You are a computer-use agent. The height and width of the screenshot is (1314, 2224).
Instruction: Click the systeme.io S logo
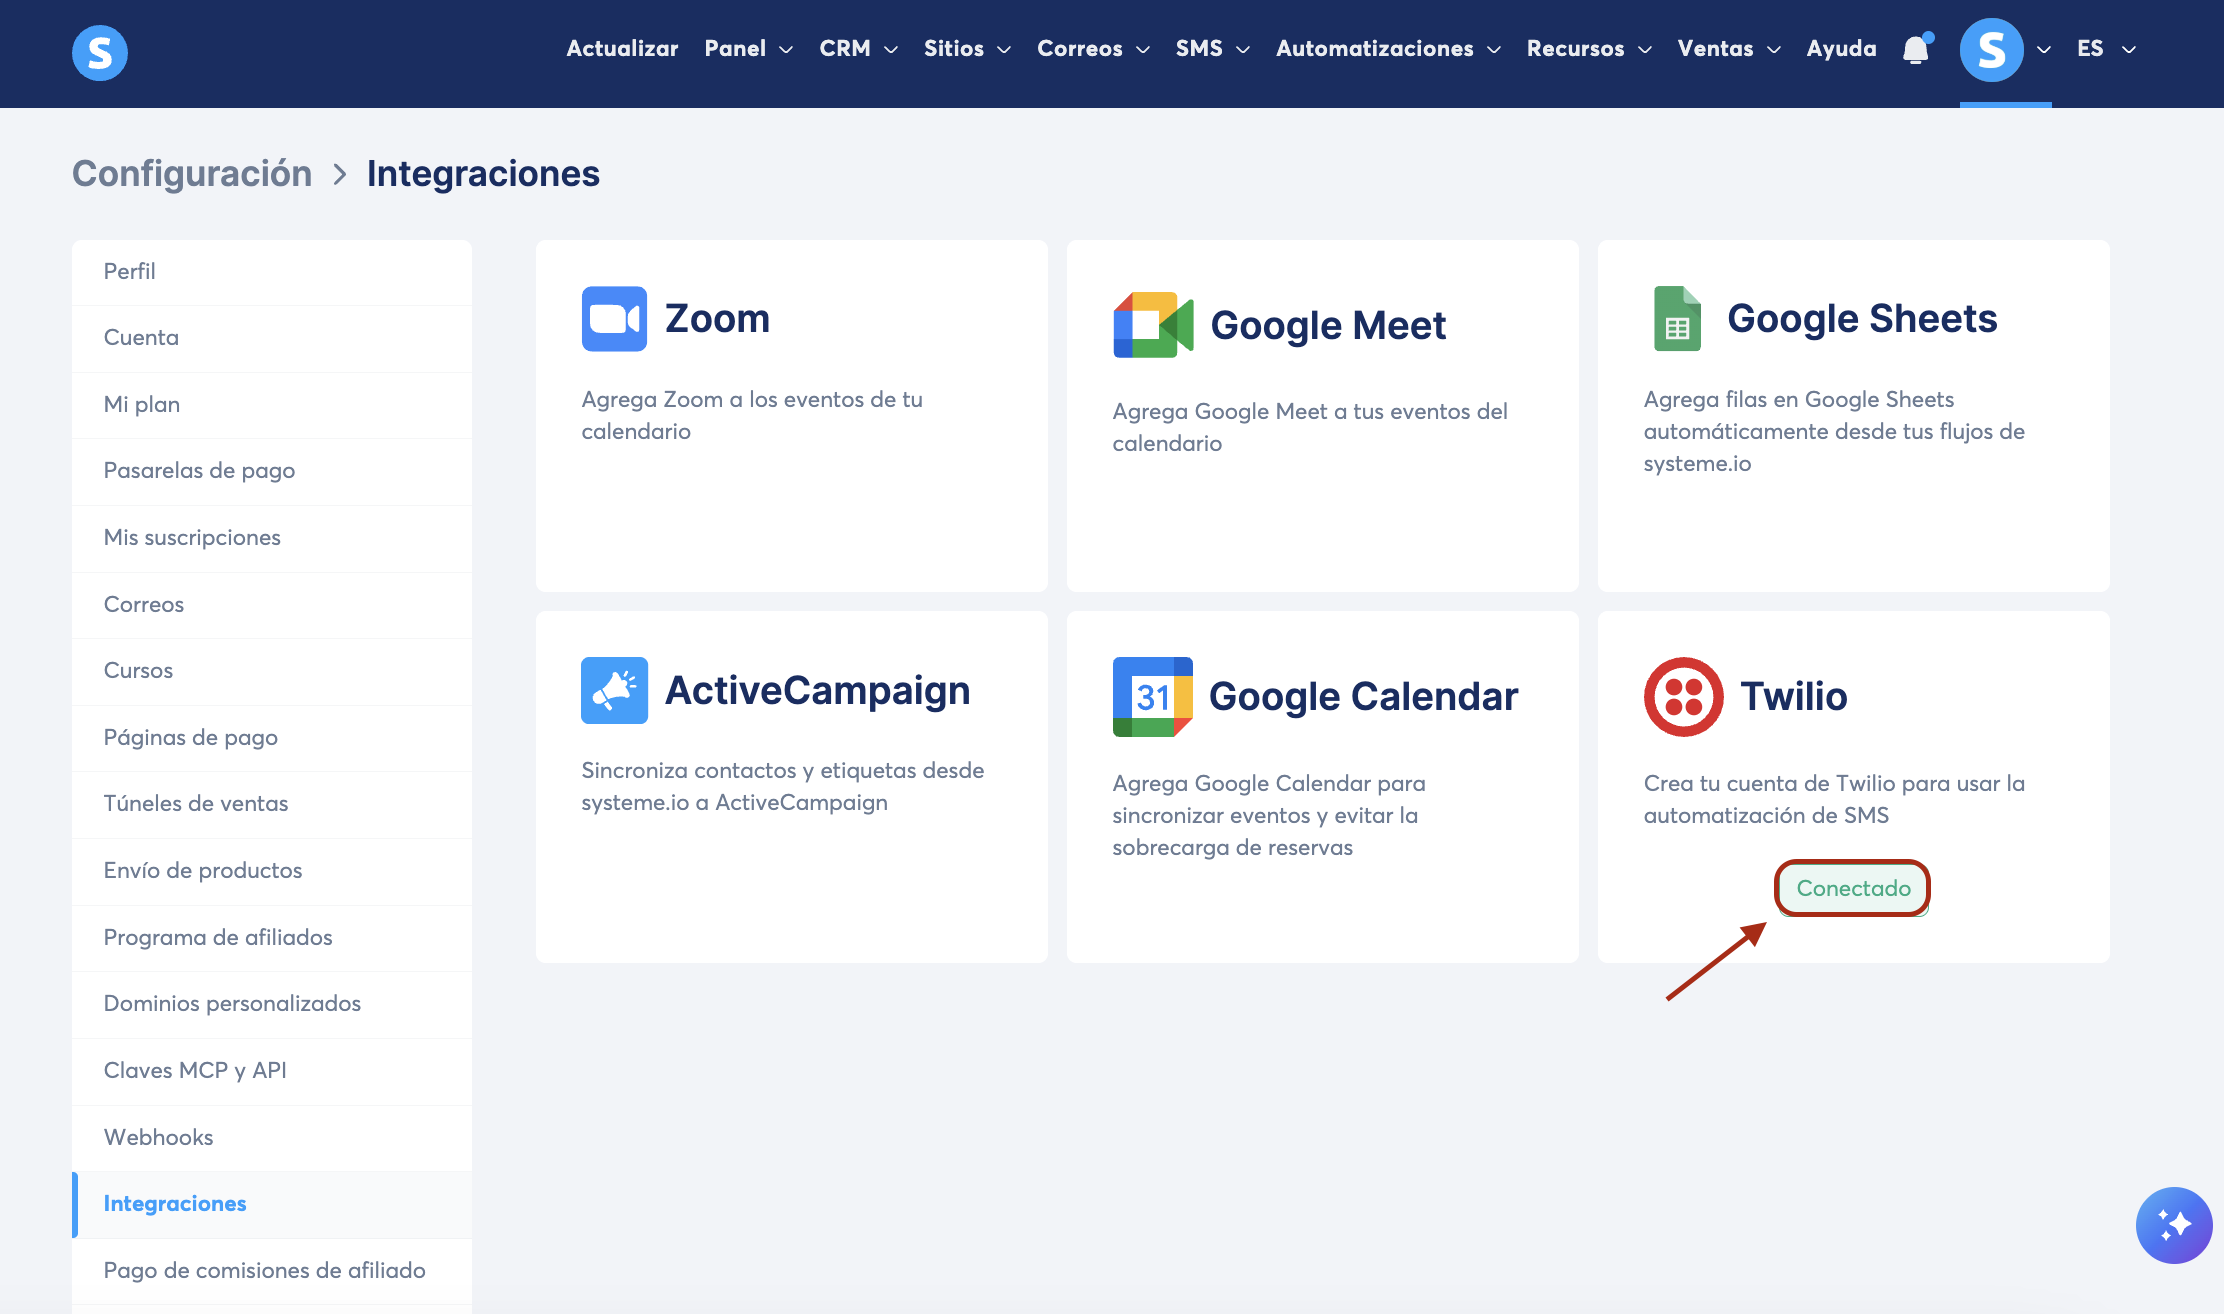tap(100, 52)
